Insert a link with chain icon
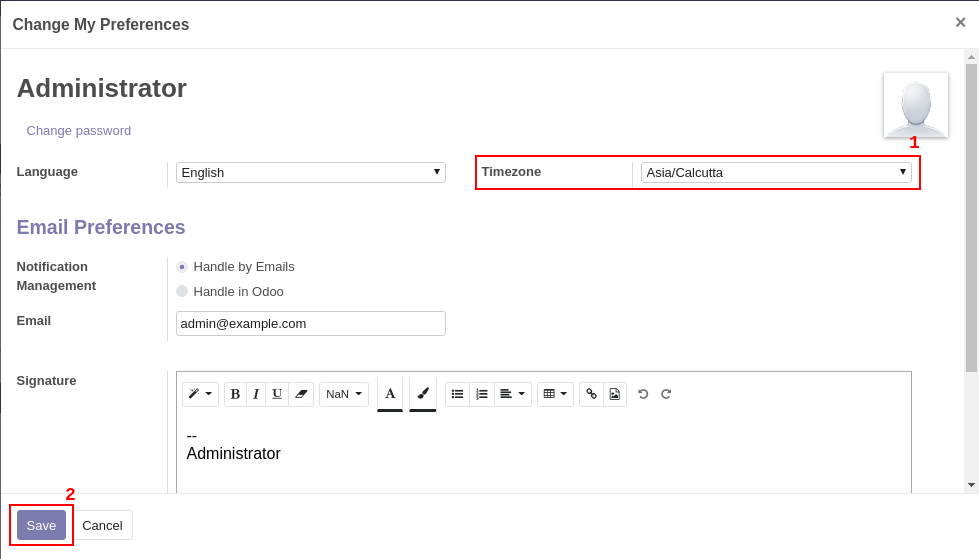 point(591,394)
